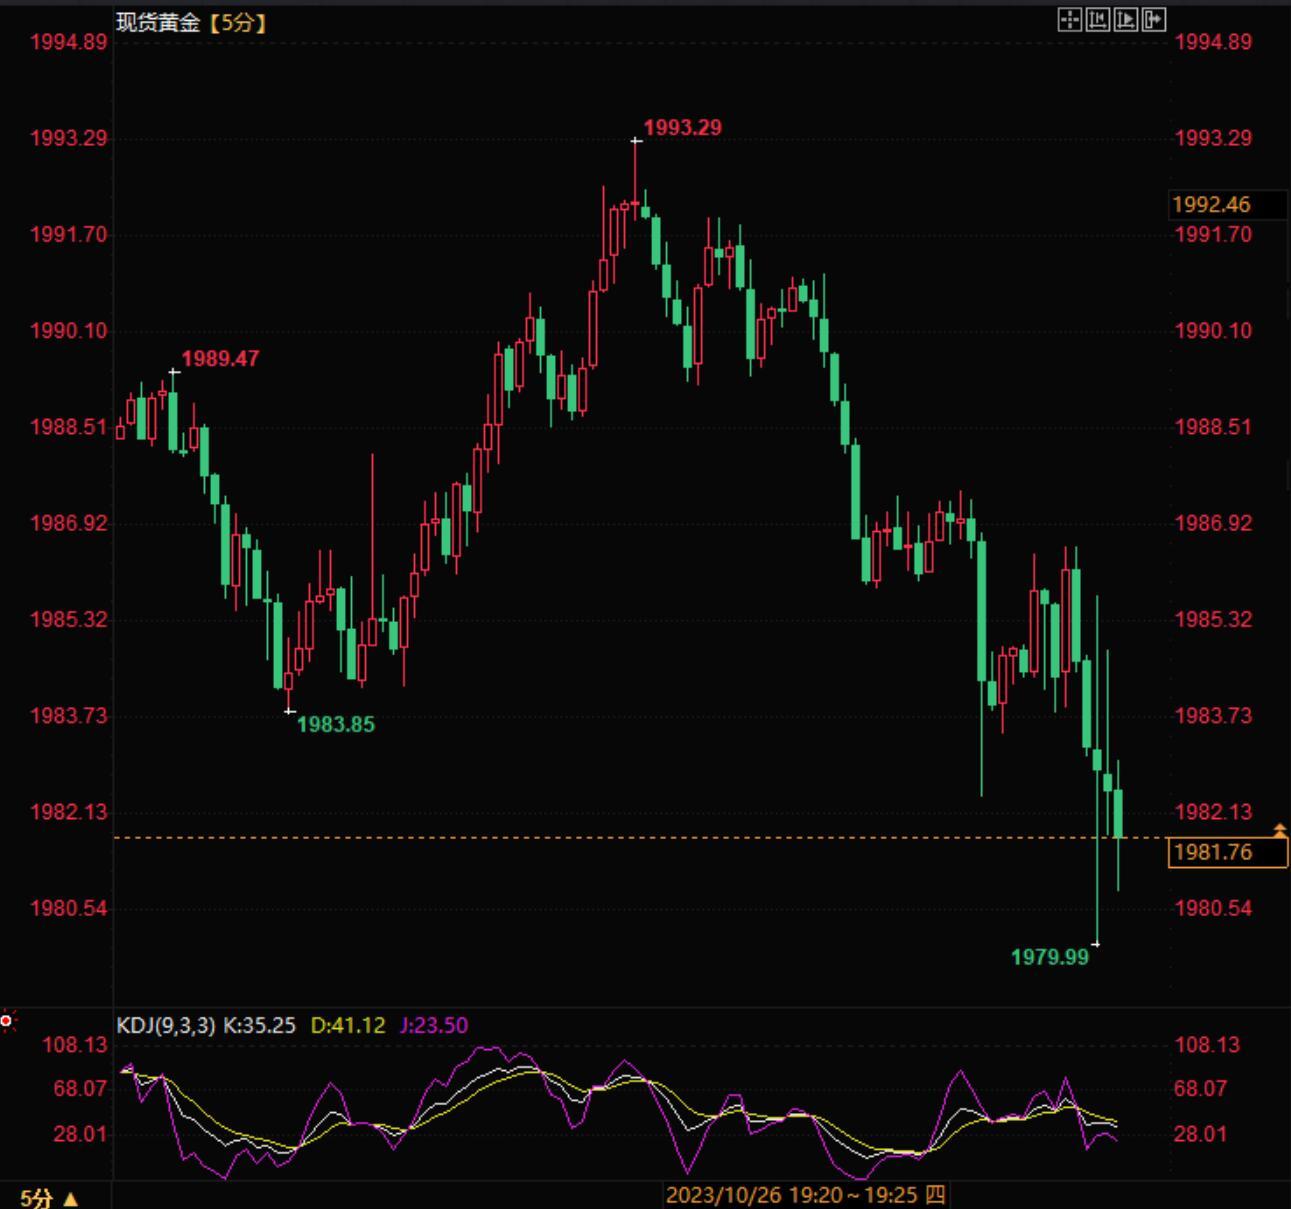Click the yellow D:41.12 indicator value
Screen dimensions: 1291x1209
[x=347, y=1025]
